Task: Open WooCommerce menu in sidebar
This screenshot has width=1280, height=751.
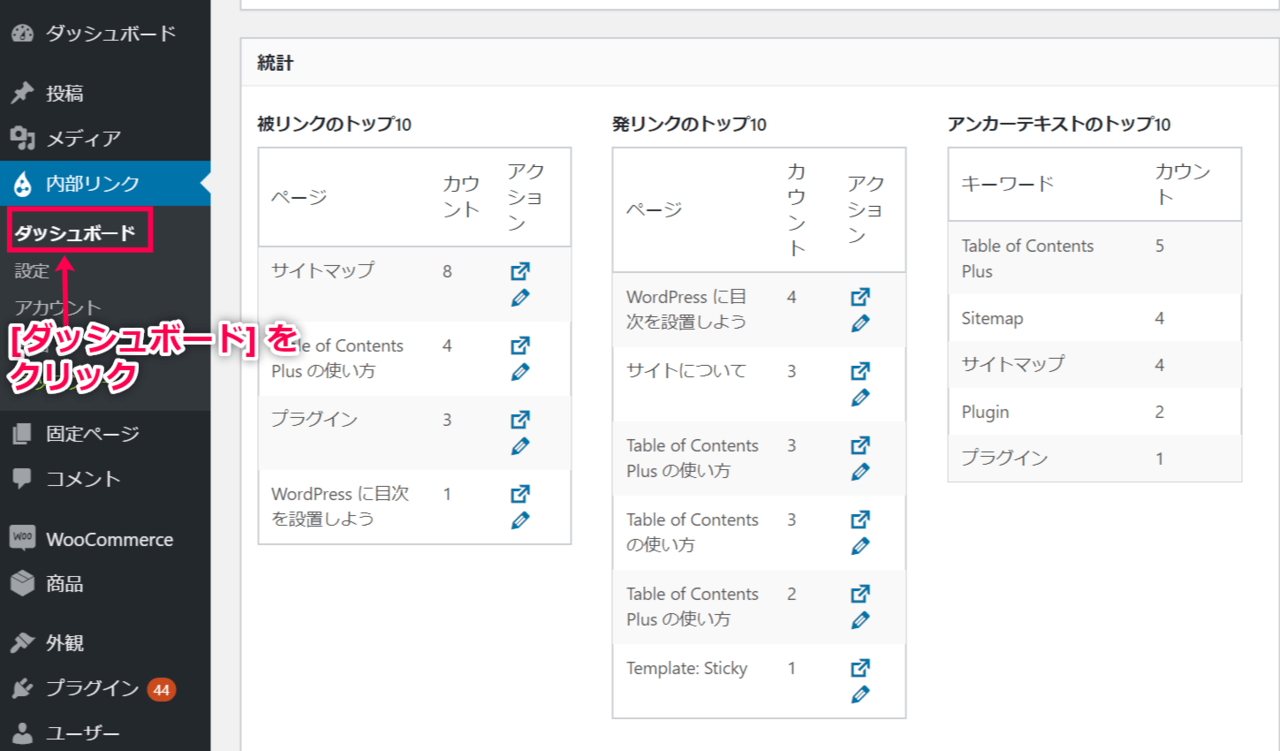Action: (109, 539)
